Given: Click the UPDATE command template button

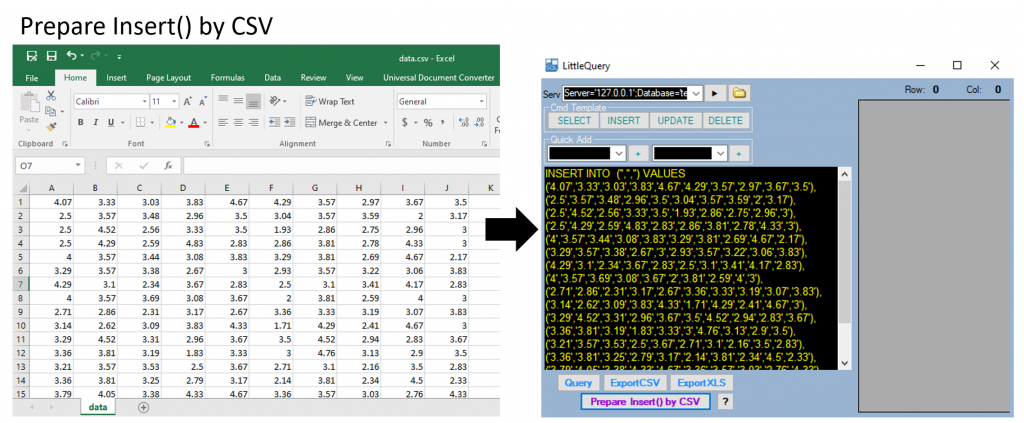Looking at the screenshot, I should (676, 121).
